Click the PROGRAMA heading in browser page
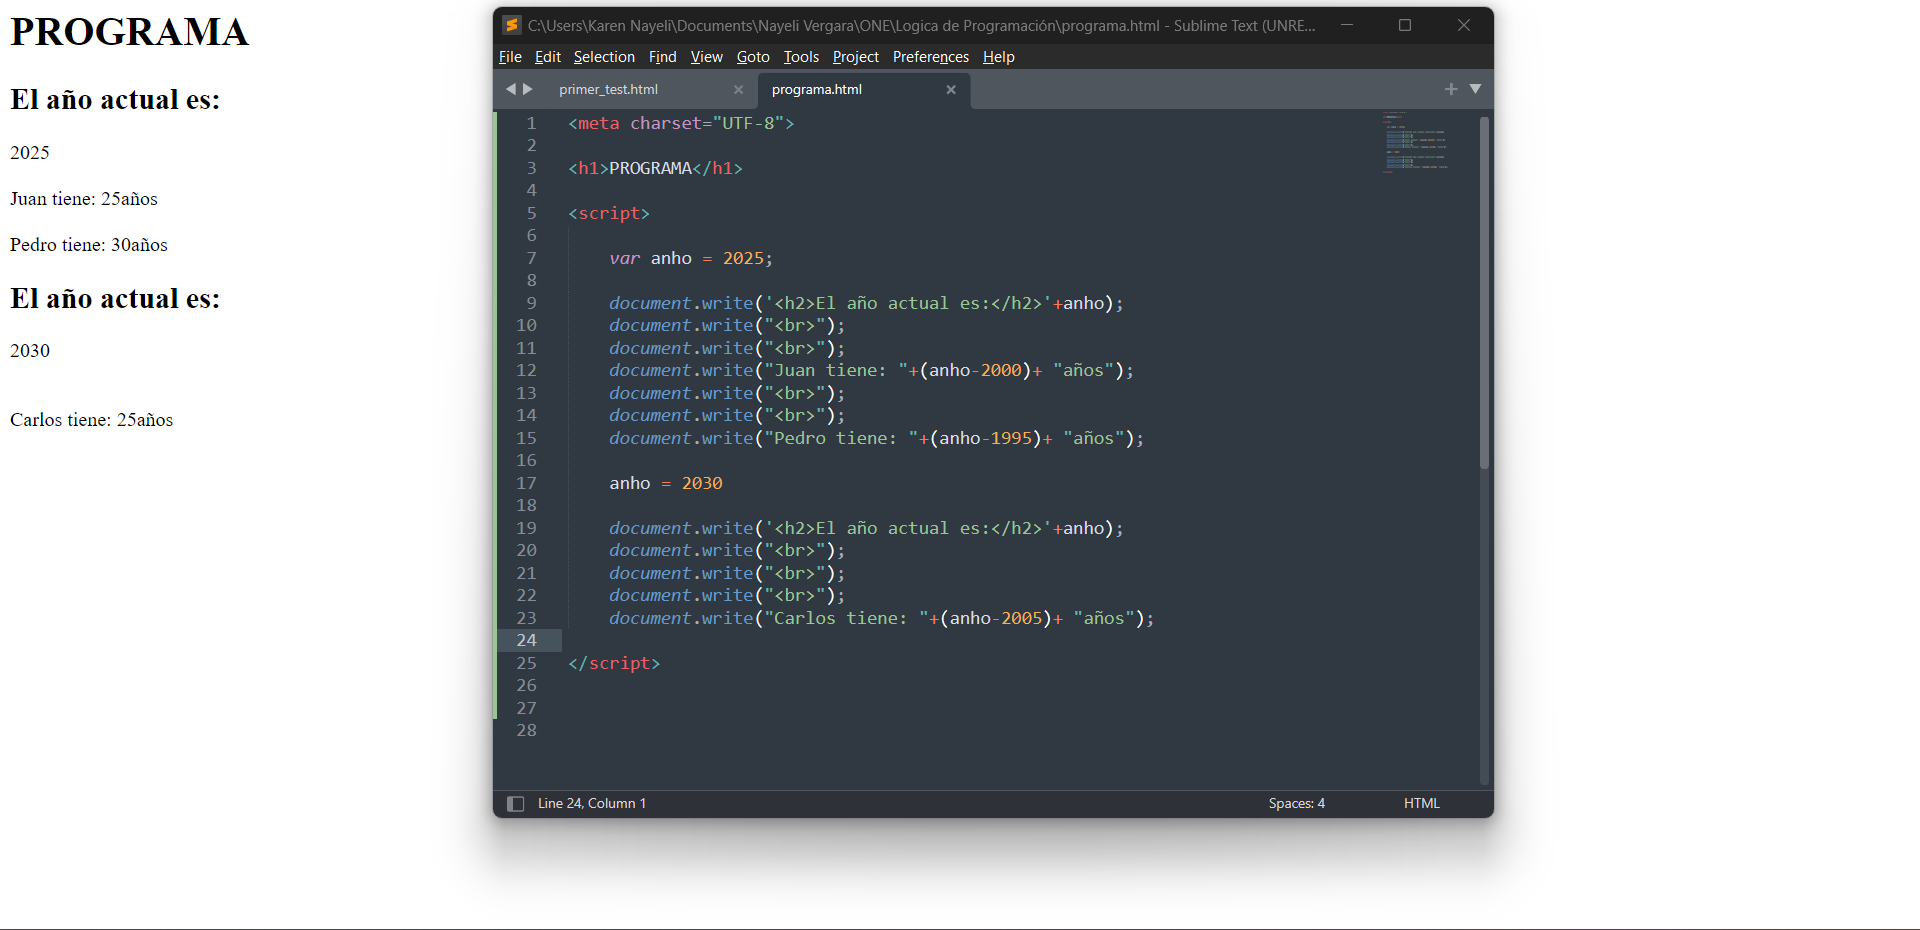1920x930 pixels. [x=129, y=32]
